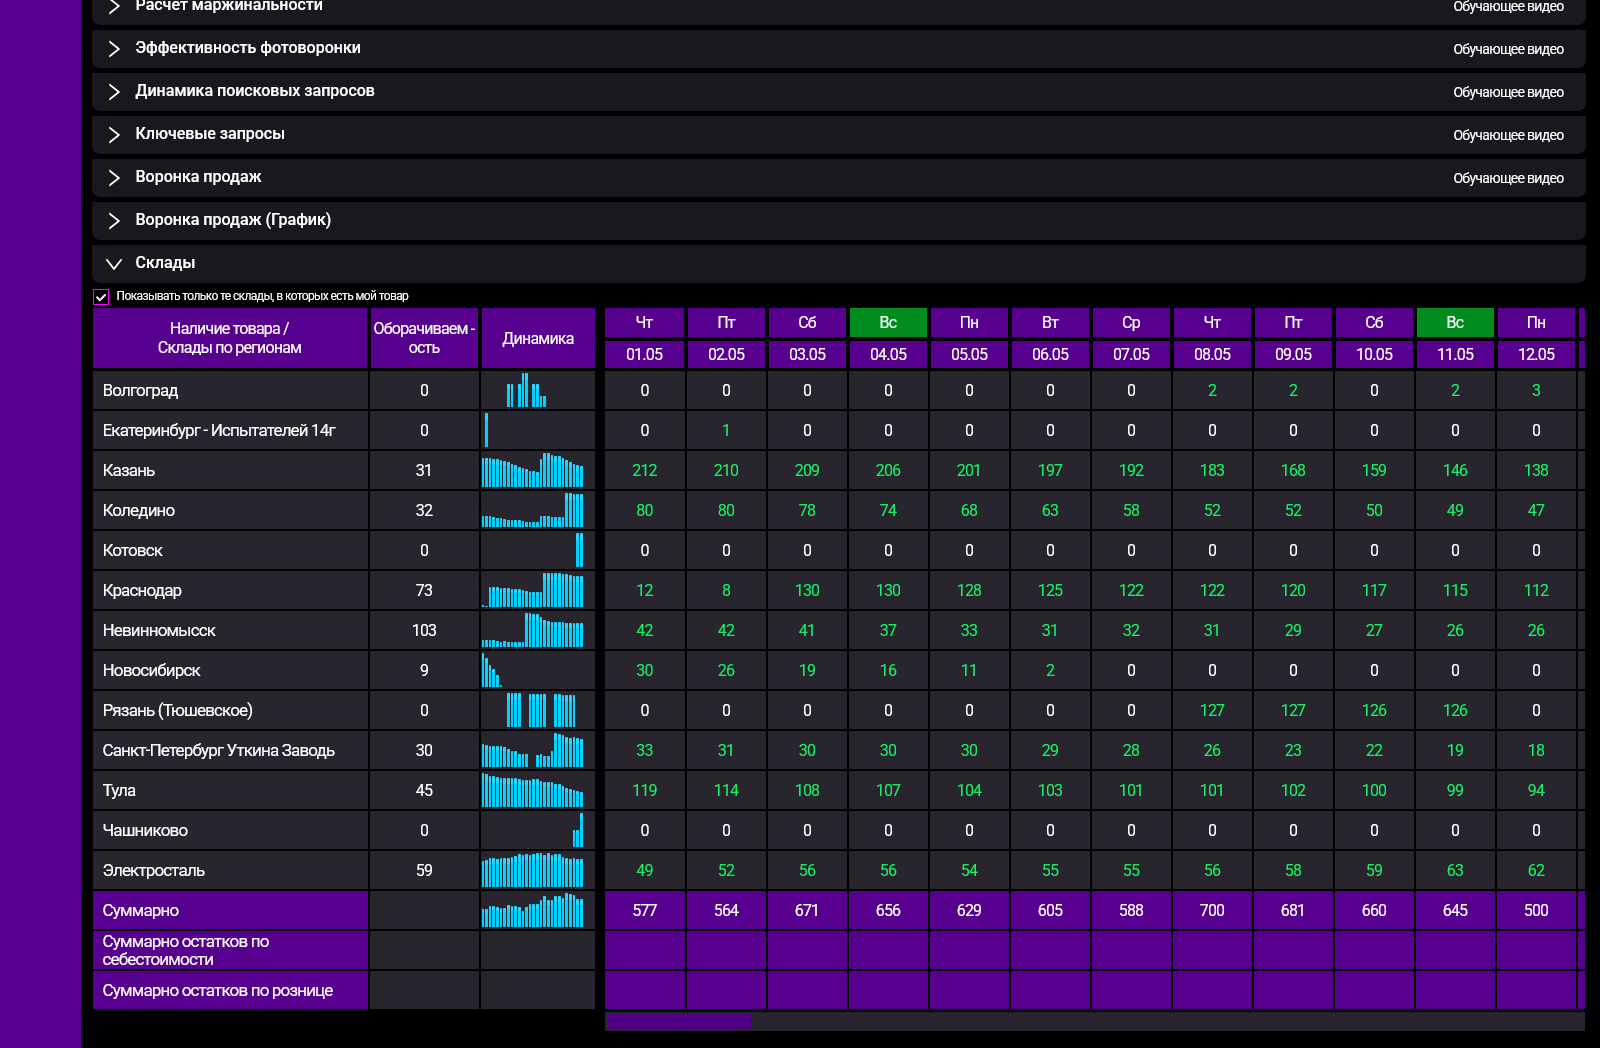Click Суммарно total 500 for 12.05
This screenshot has width=1600, height=1048.
[x=1536, y=910]
